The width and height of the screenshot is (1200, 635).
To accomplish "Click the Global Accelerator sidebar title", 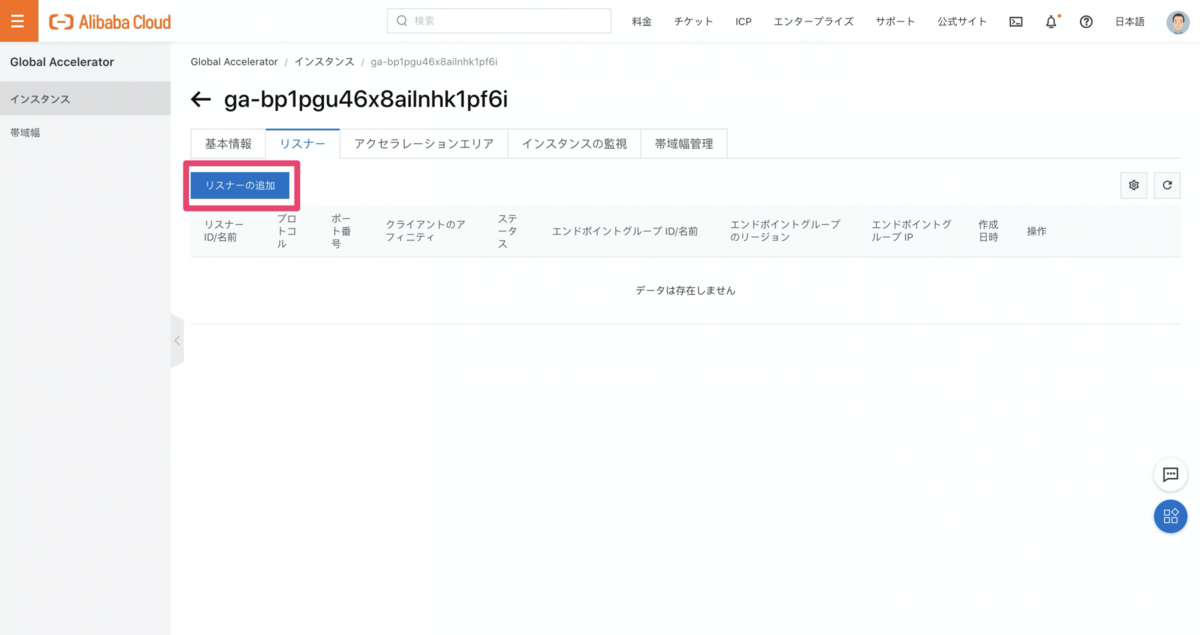I will 62,62.
